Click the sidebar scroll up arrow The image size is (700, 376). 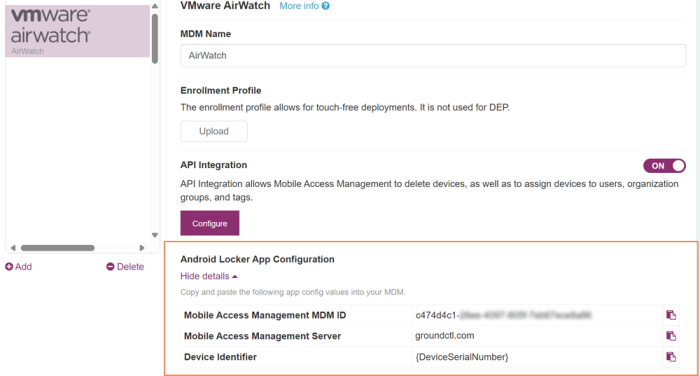tap(154, 6)
